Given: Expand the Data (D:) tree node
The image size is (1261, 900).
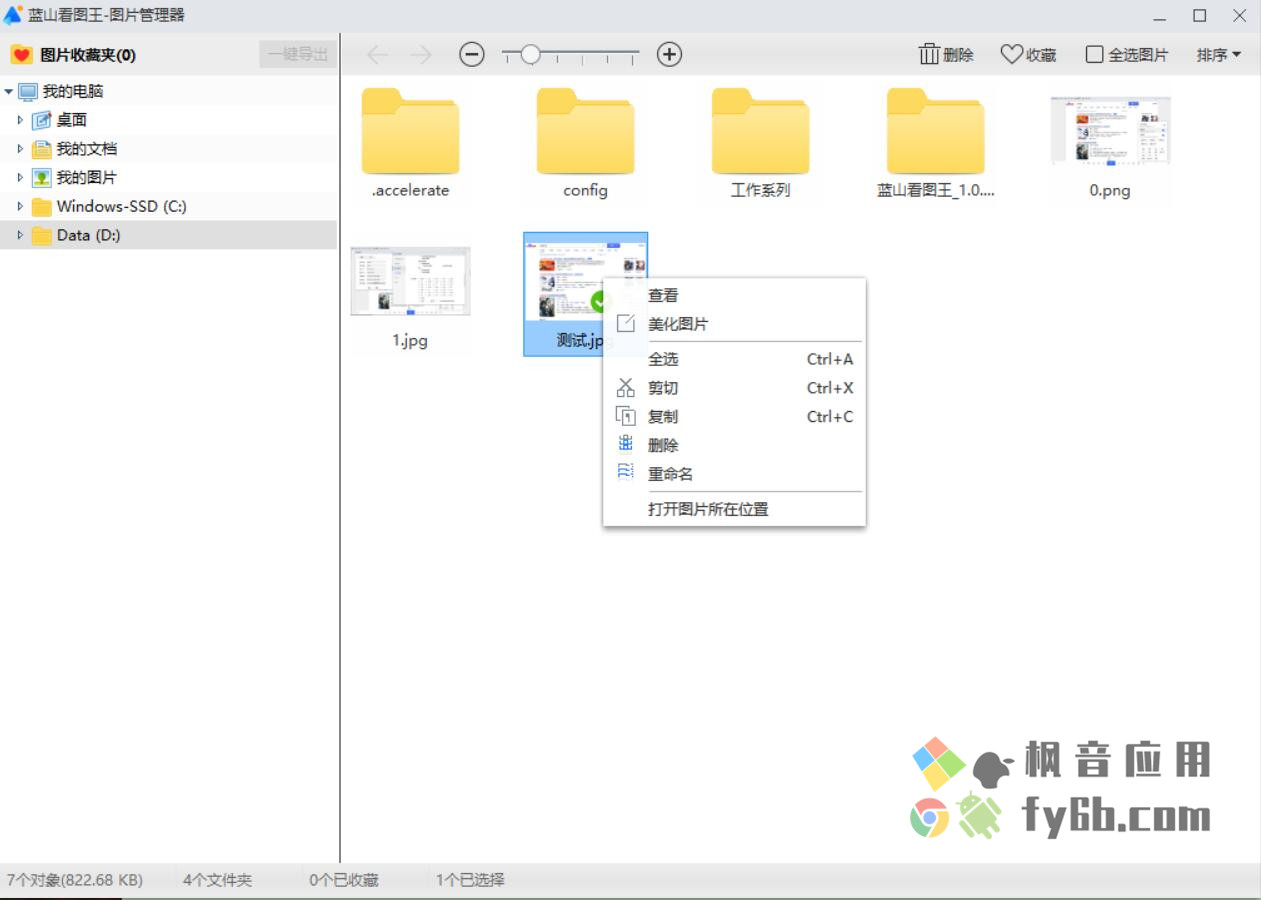Looking at the screenshot, I should pos(20,235).
